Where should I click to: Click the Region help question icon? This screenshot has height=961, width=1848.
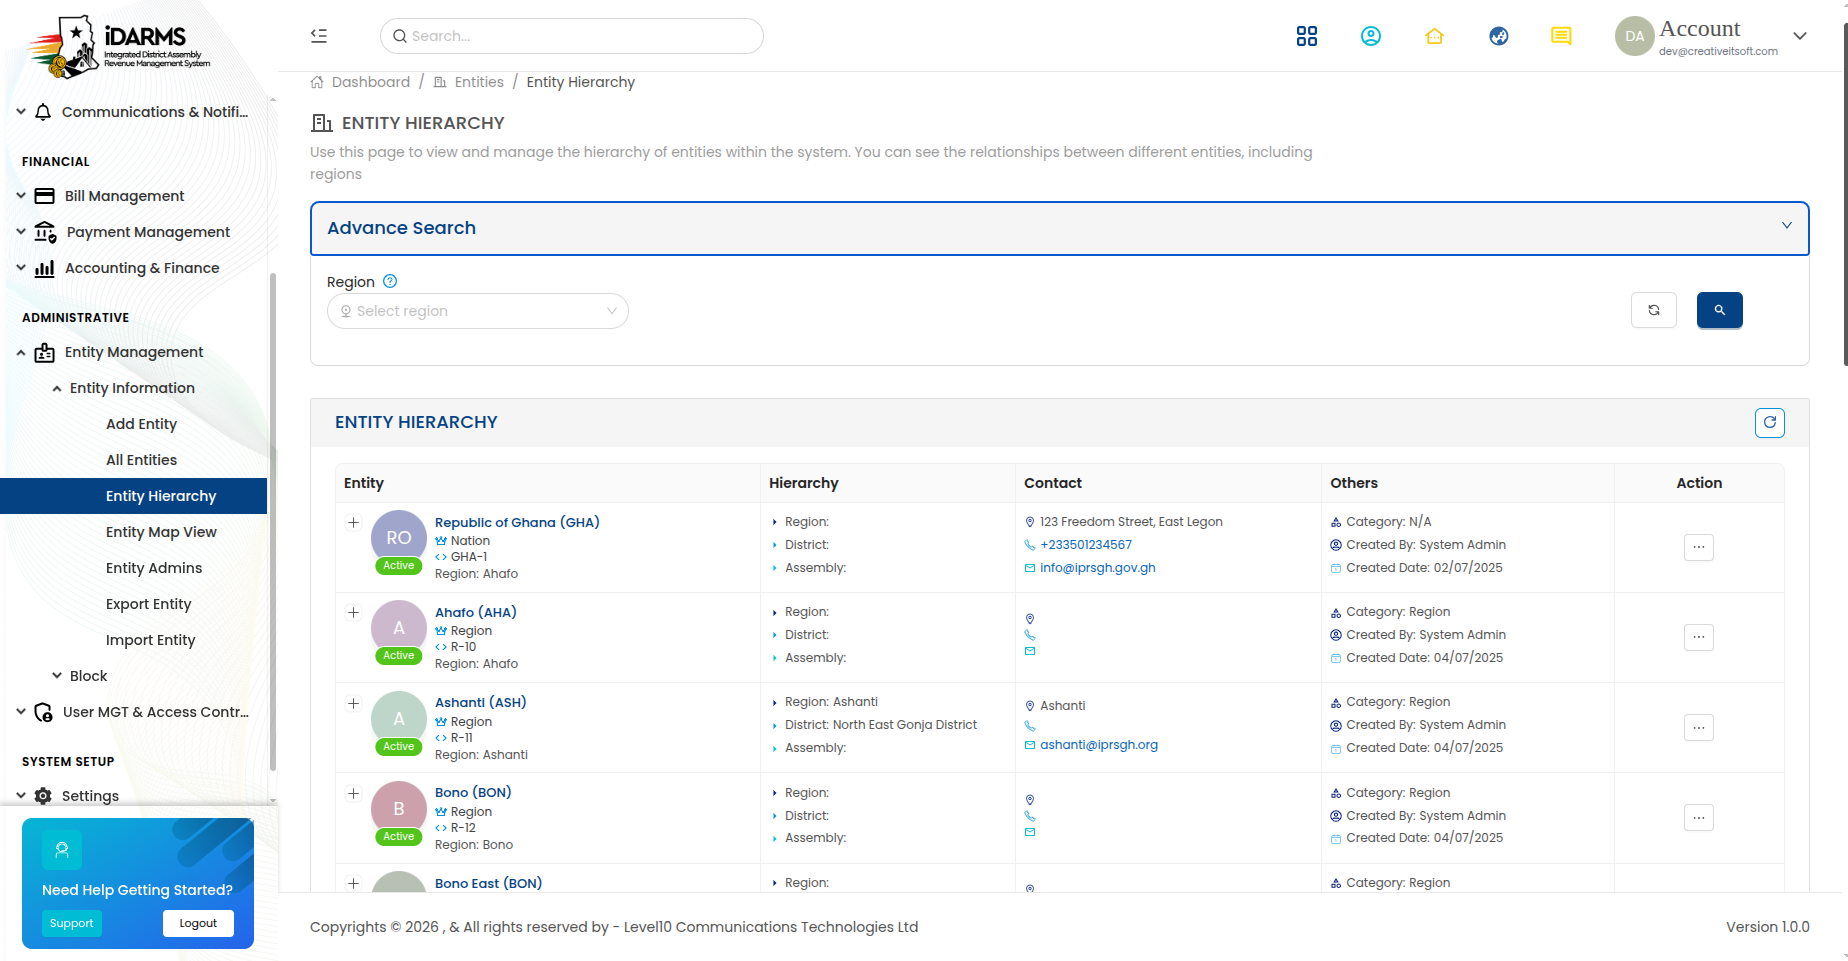click(390, 281)
